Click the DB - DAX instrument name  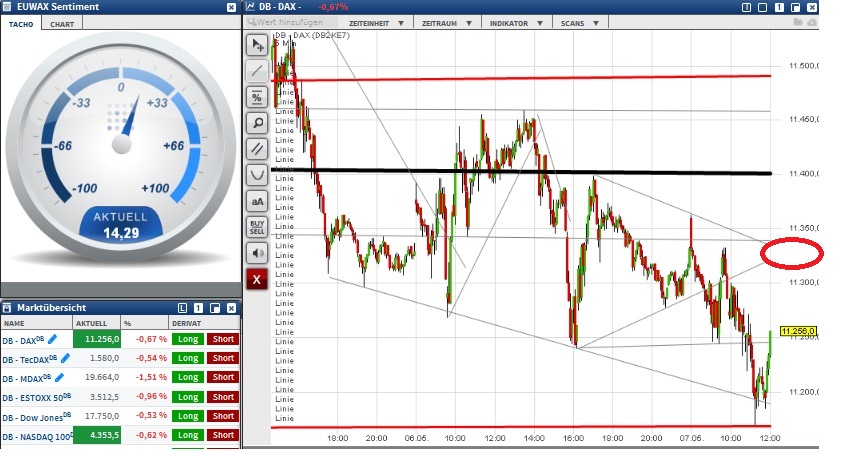pos(24,340)
